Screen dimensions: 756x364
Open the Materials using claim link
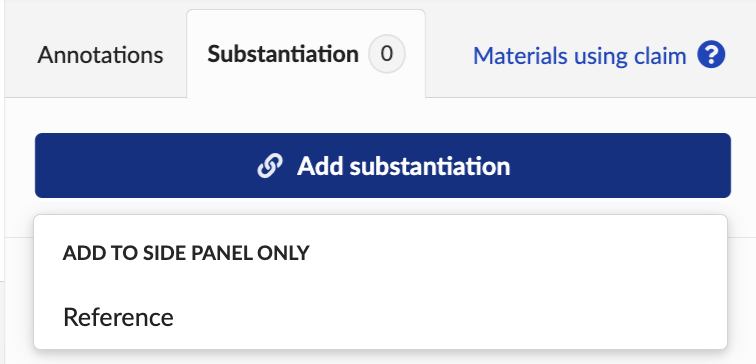coord(579,56)
